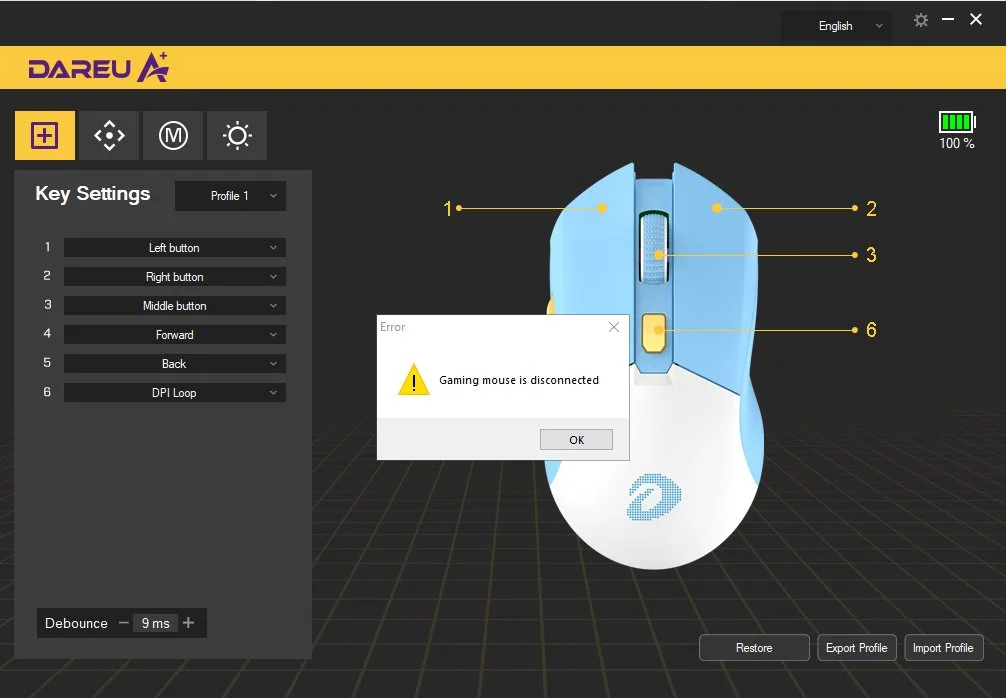Open the Right button assignment dropdown
1006x698 pixels.
(x=175, y=277)
